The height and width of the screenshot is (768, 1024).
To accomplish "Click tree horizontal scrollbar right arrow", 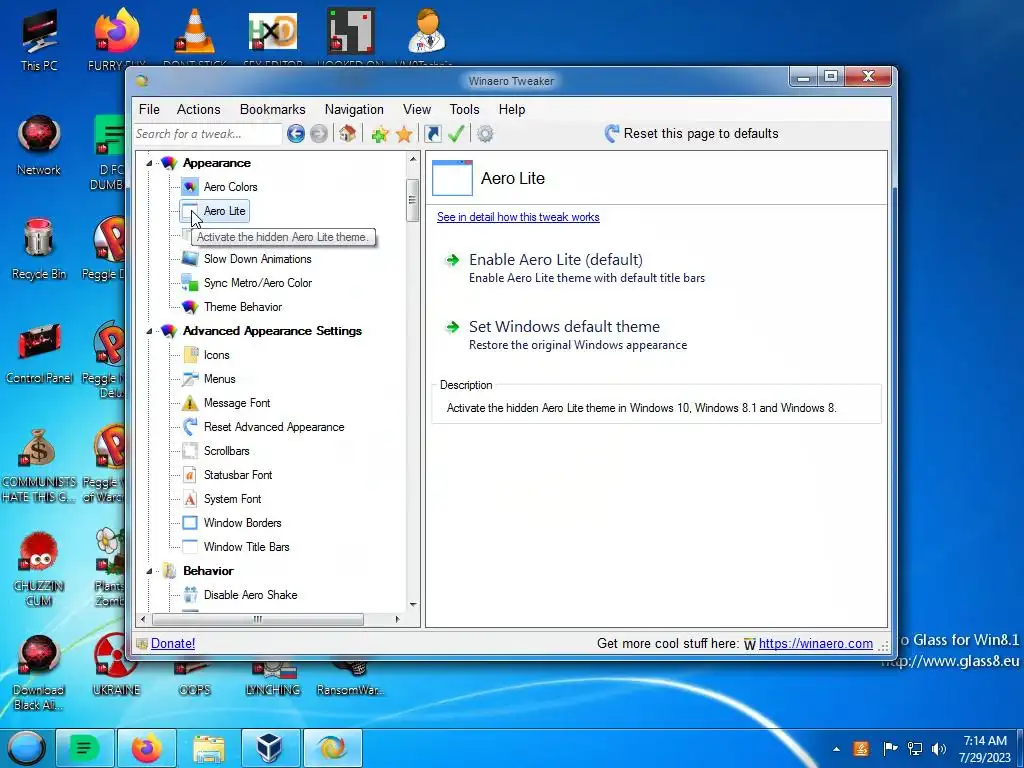I will point(397,619).
